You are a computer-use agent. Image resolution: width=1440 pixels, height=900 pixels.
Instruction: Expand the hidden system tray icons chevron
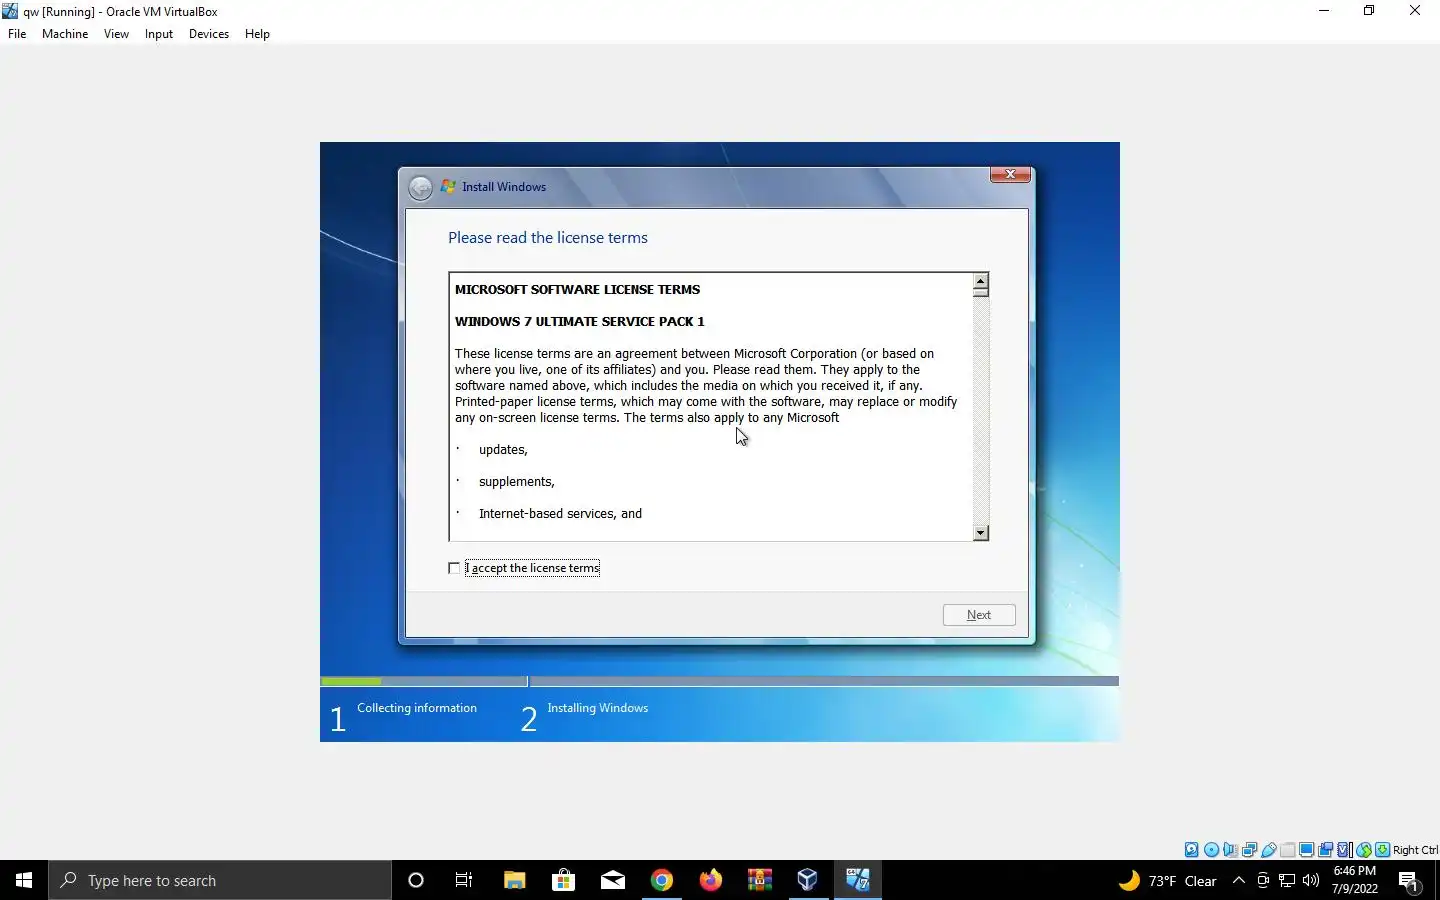[x=1239, y=880]
